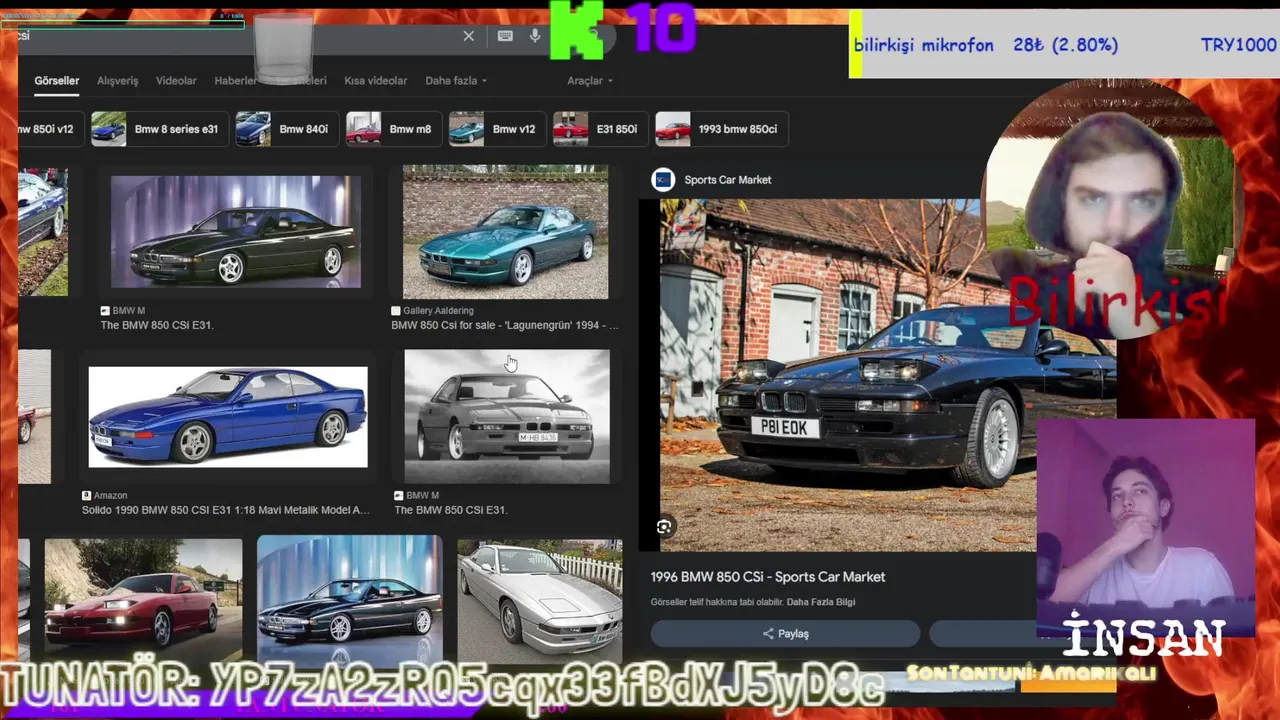Select the Bmw 840i suggestion chip

pos(285,129)
